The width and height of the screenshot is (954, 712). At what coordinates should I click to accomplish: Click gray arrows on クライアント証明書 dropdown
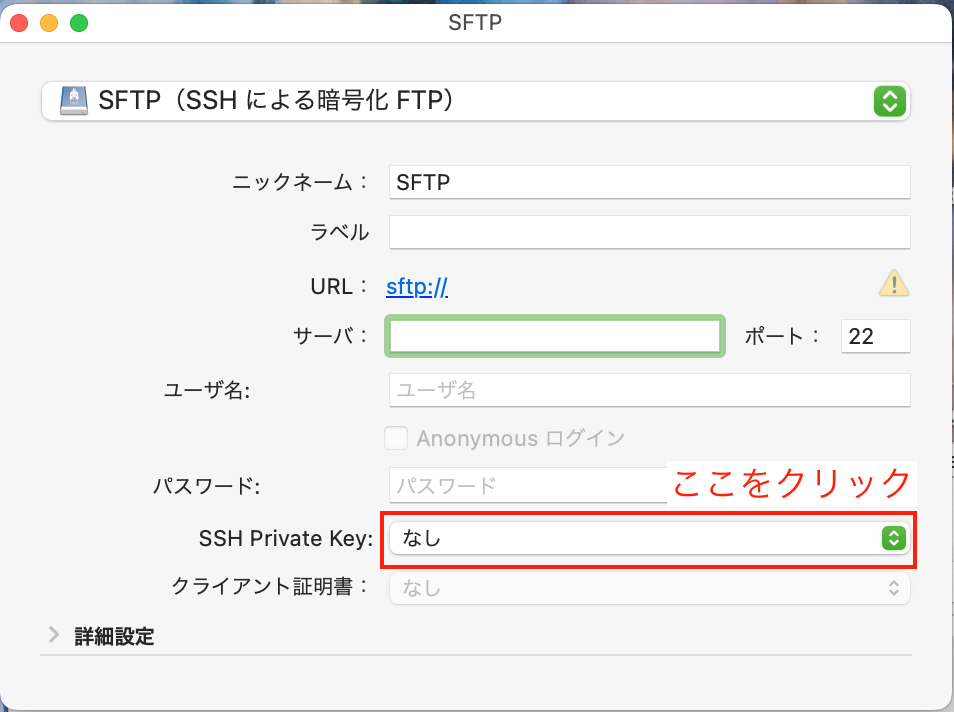(894, 588)
